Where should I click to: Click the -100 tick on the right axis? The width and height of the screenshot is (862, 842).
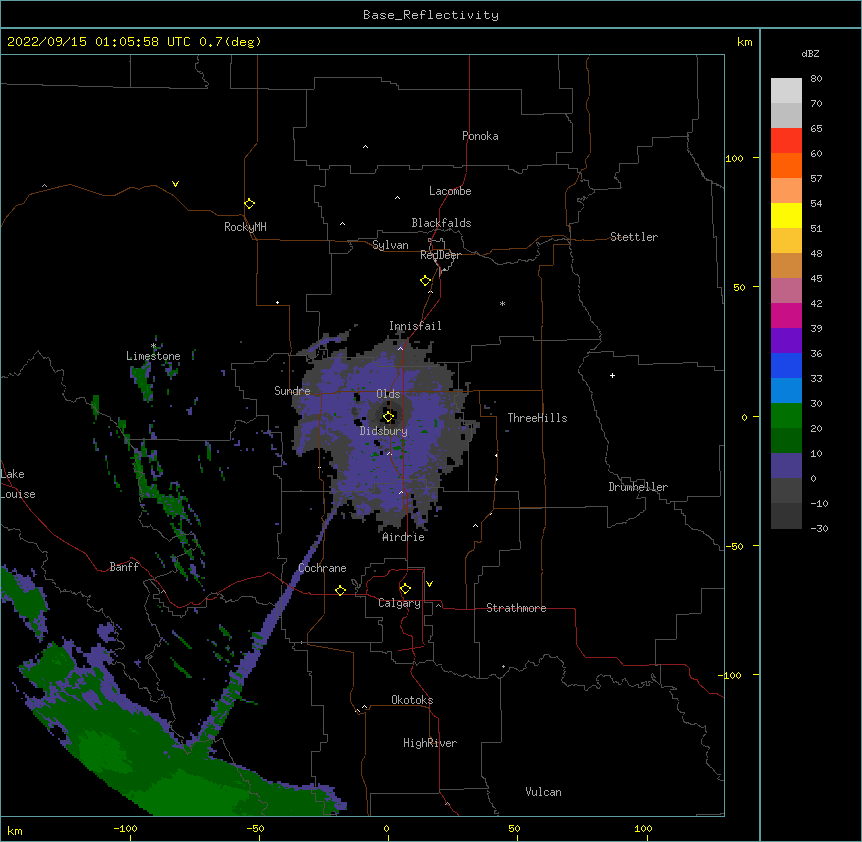coord(731,675)
